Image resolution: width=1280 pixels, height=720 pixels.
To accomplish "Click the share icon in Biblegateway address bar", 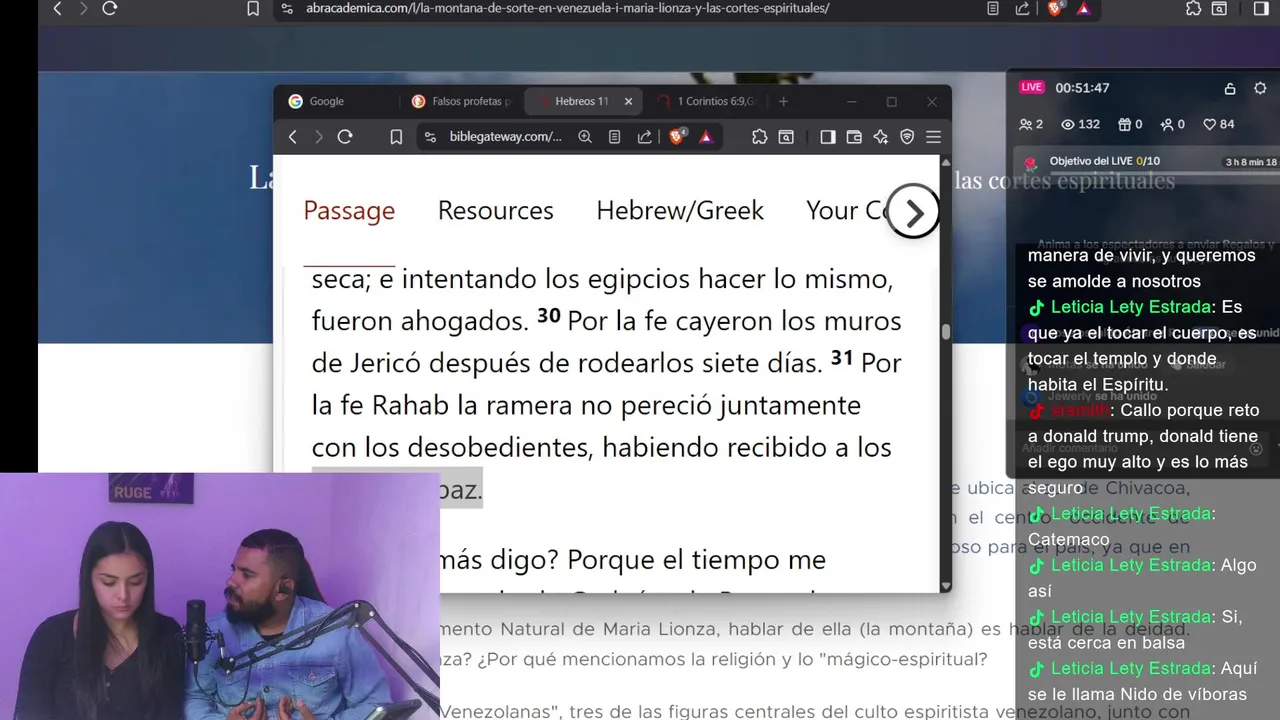I will 645,137.
